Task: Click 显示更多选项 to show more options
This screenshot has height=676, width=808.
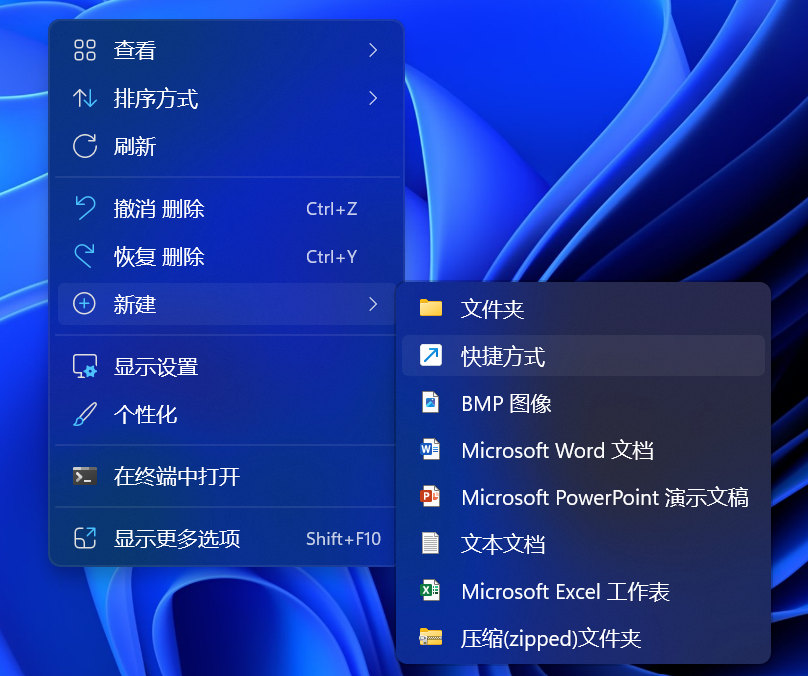Action: click(x=177, y=539)
